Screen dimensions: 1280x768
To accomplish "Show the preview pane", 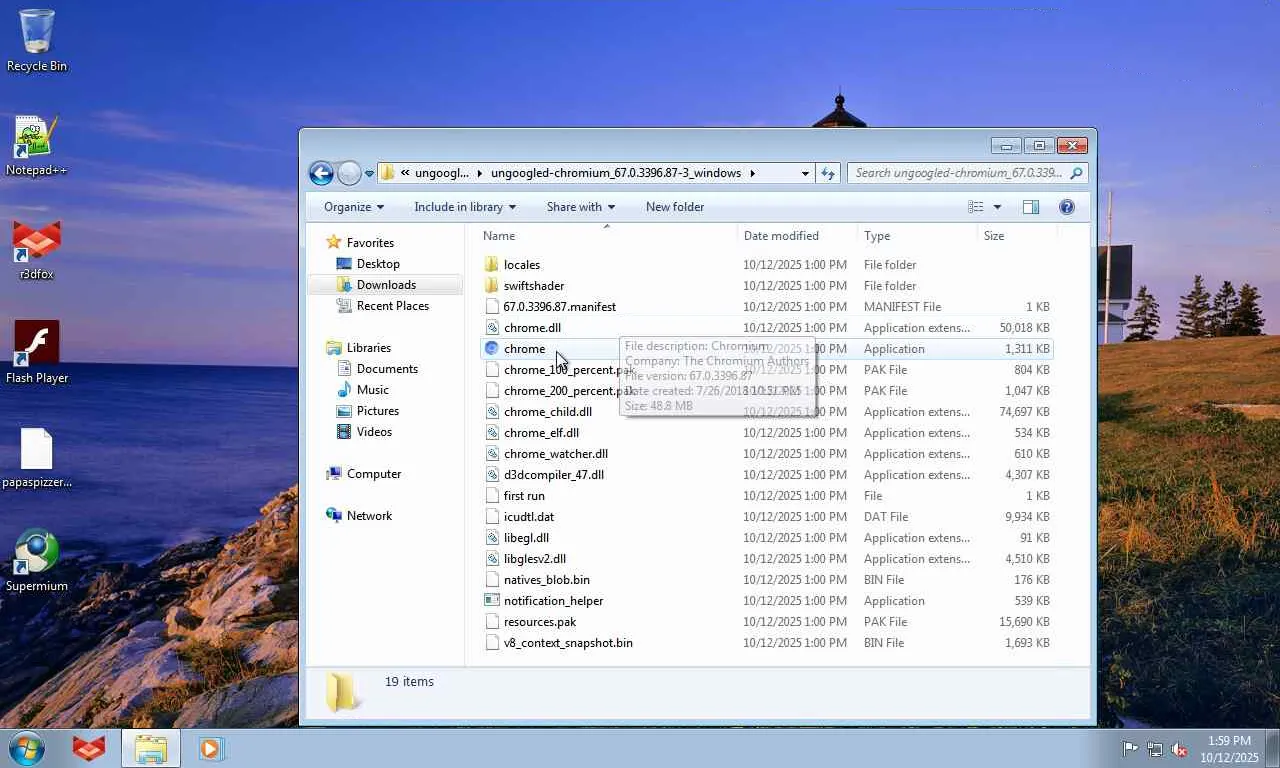I will 1031,207.
